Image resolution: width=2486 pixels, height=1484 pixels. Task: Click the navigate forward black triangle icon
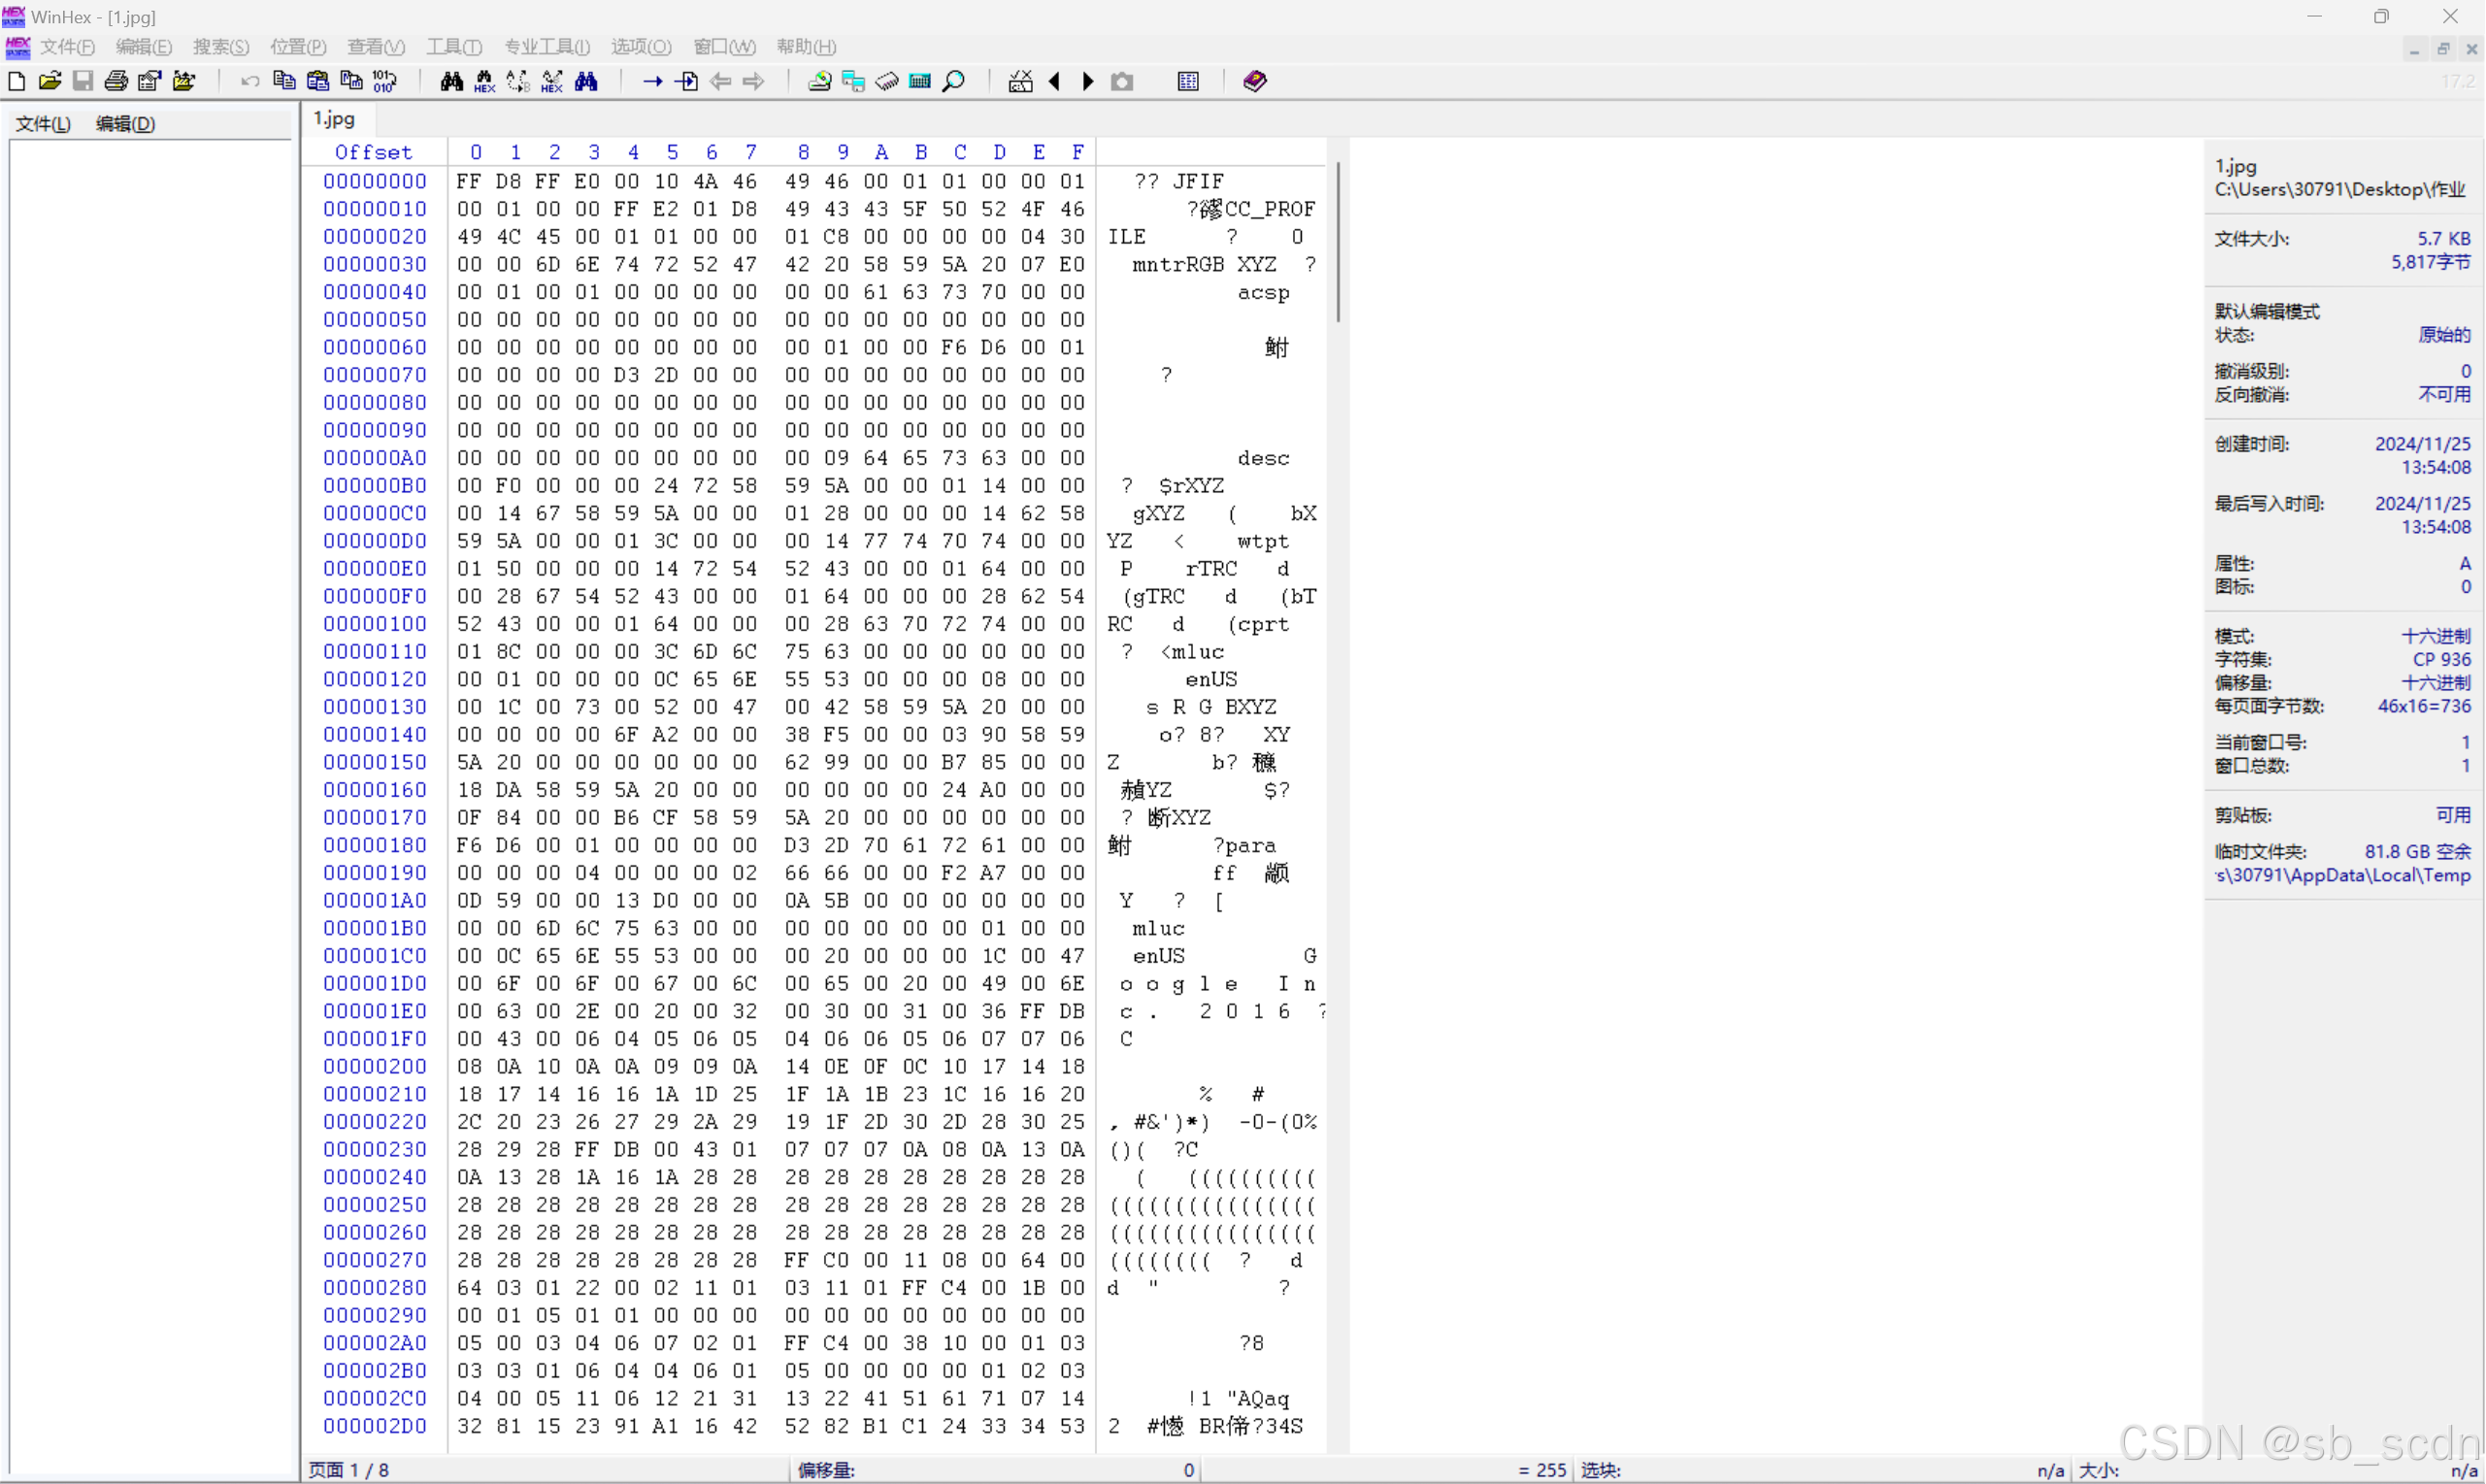[1088, 81]
